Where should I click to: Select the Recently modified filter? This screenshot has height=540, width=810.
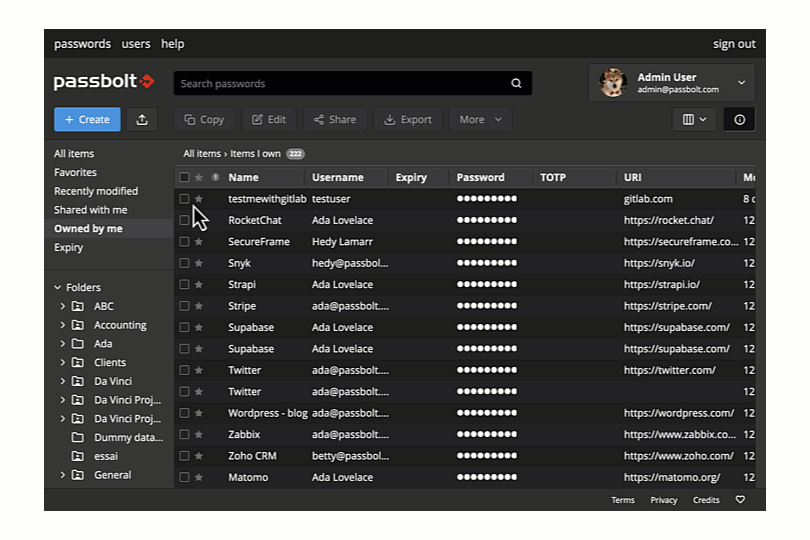point(96,191)
